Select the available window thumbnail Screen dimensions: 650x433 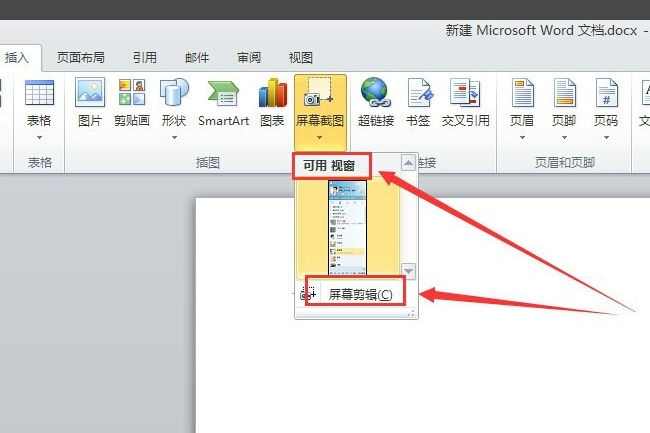pyautogui.click(x=347, y=227)
